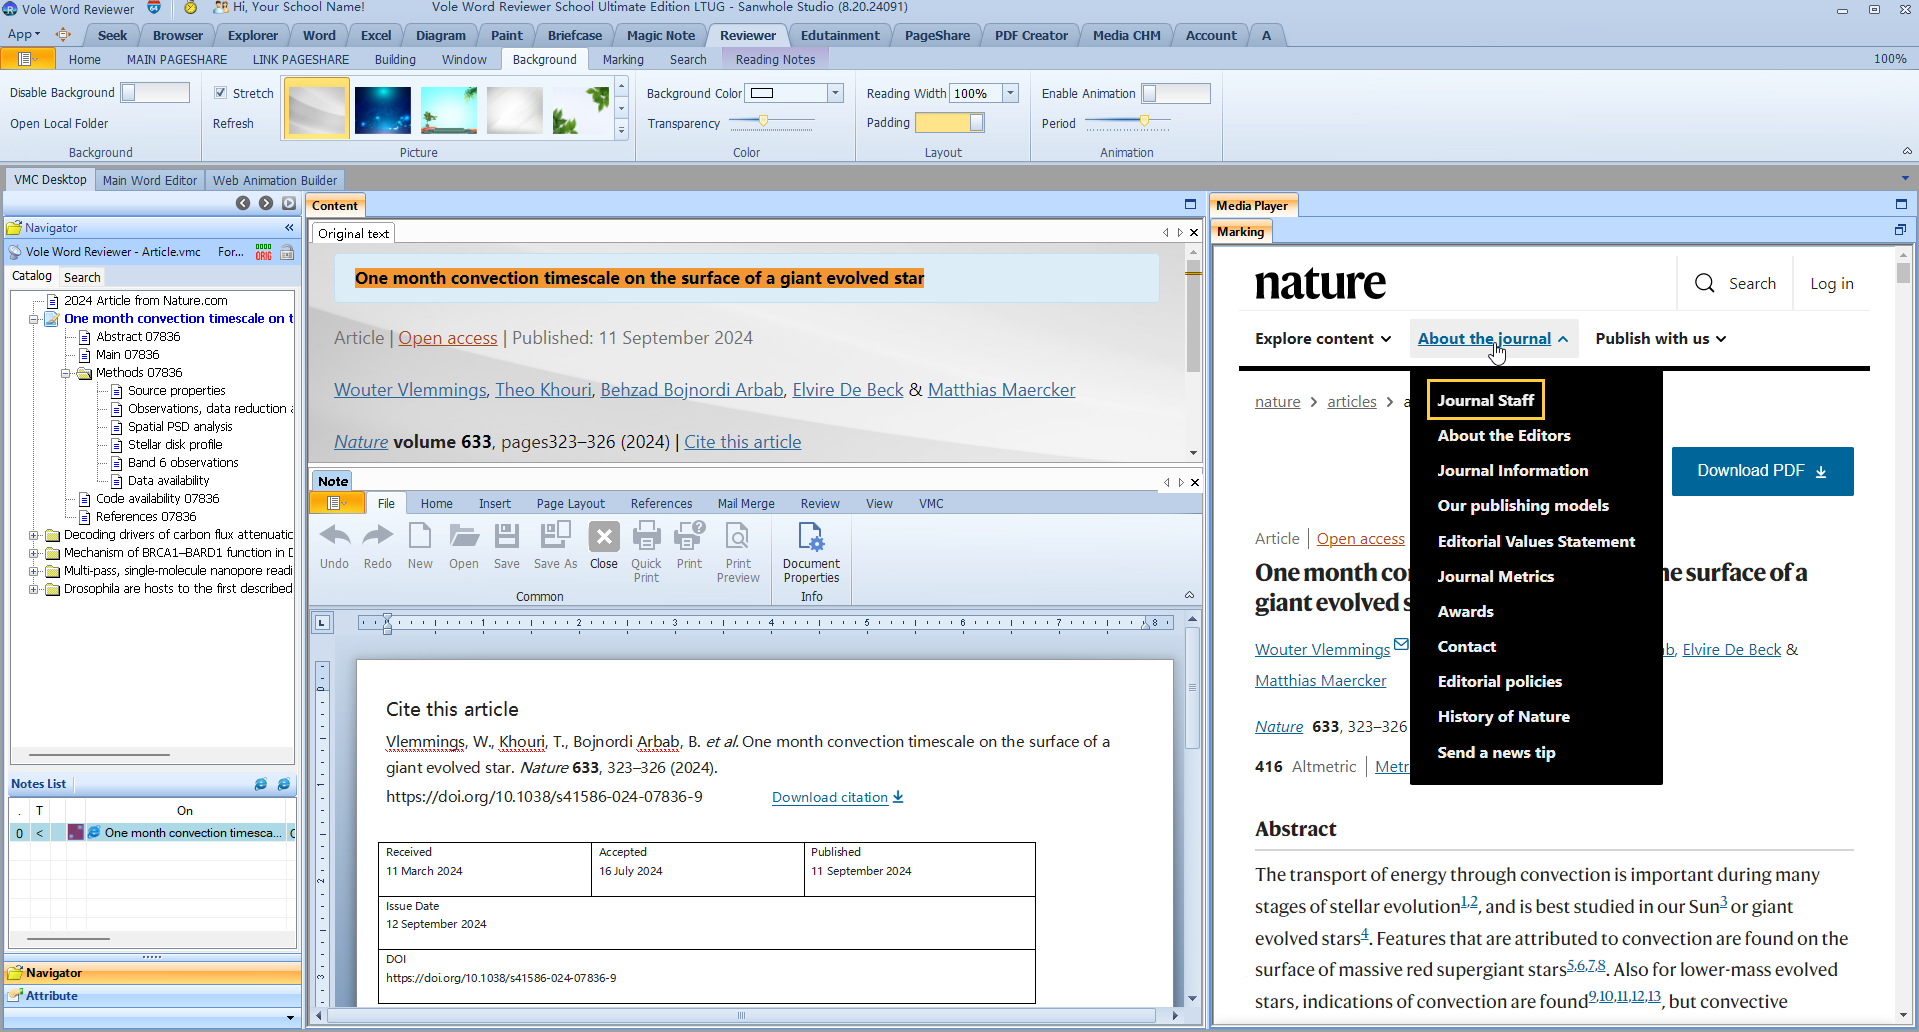Switch to Main Word Editor tab
The width and height of the screenshot is (1919, 1032).
coord(150,180)
